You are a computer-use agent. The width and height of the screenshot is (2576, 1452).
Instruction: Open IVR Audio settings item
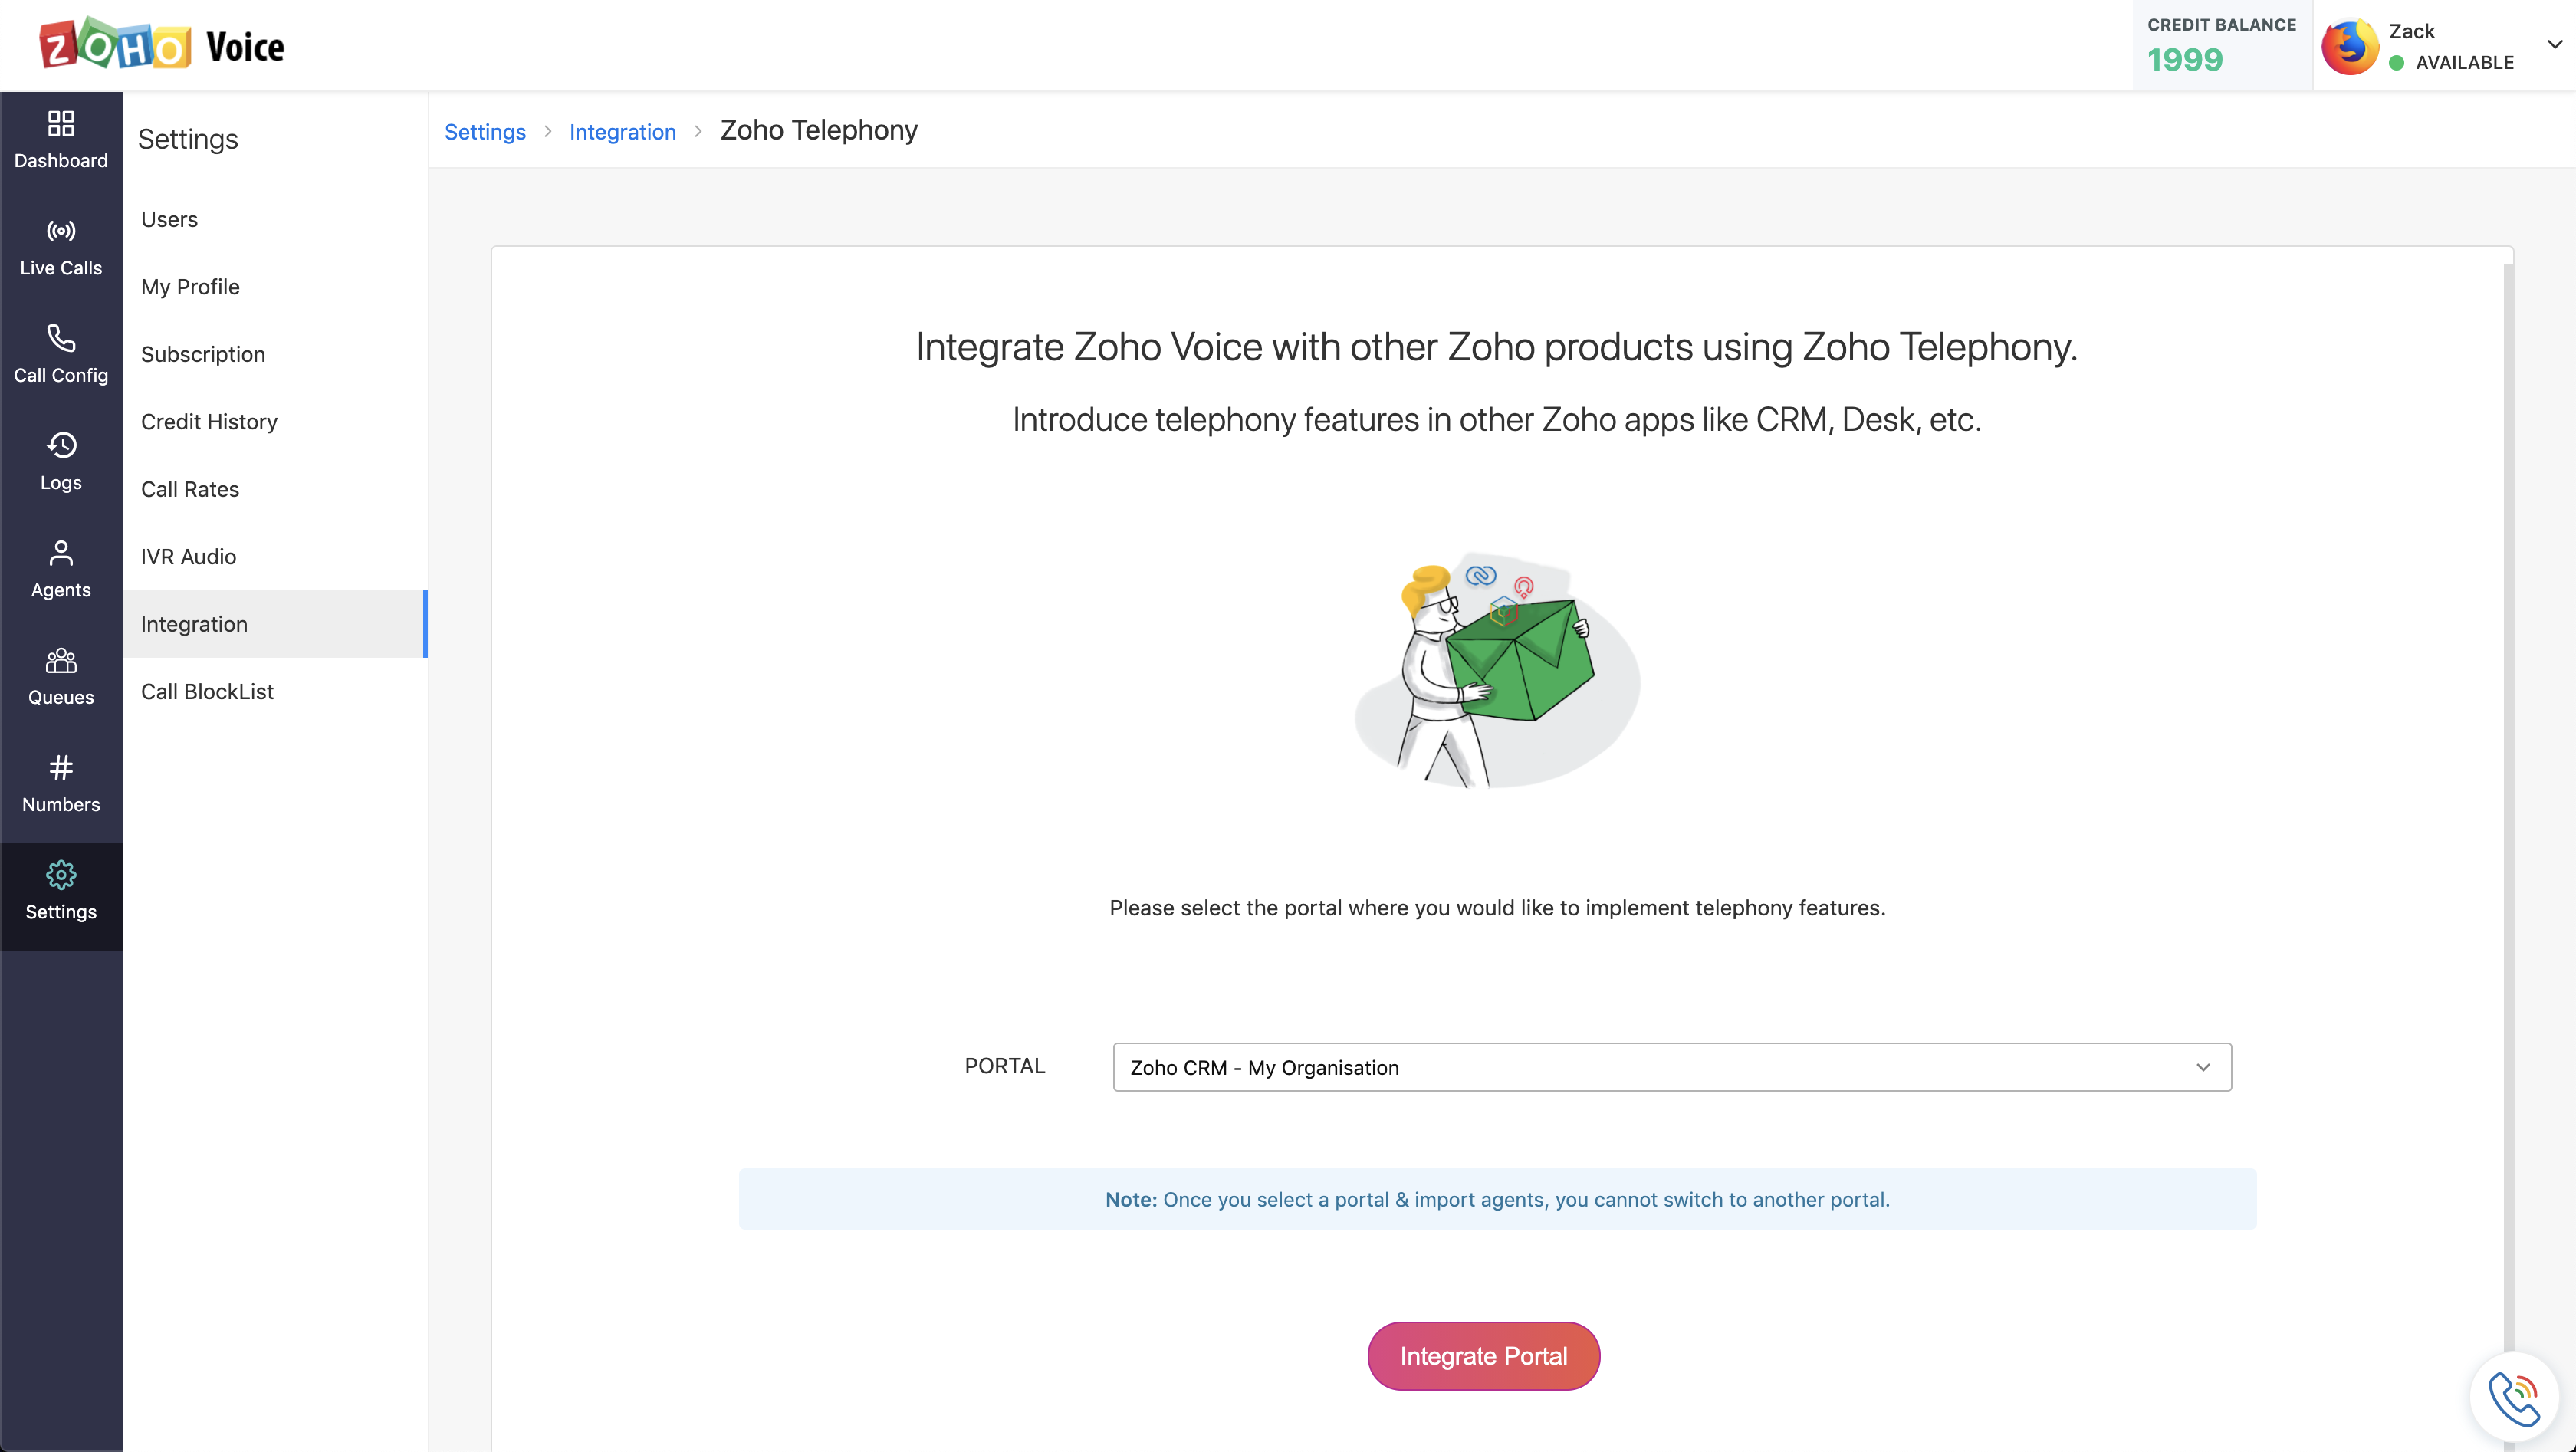coord(188,556)
